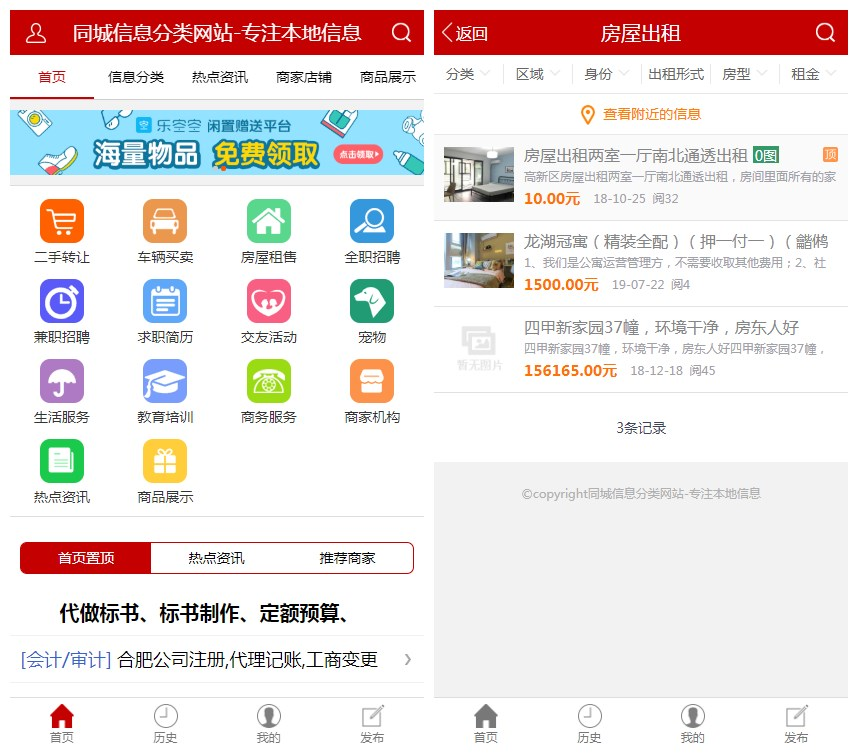Tap 首页 home icon in left bottom bar
Viewport: 858px width, 756px height.
pyautogui.click(x=62, y=716)
